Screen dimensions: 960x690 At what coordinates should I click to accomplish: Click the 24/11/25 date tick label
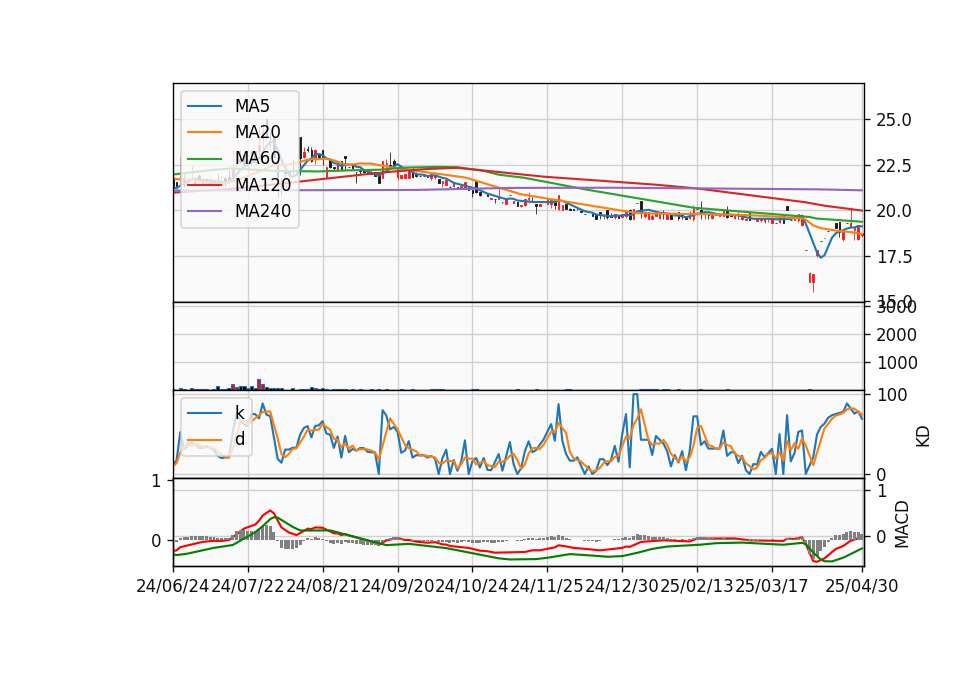[547, 586]
